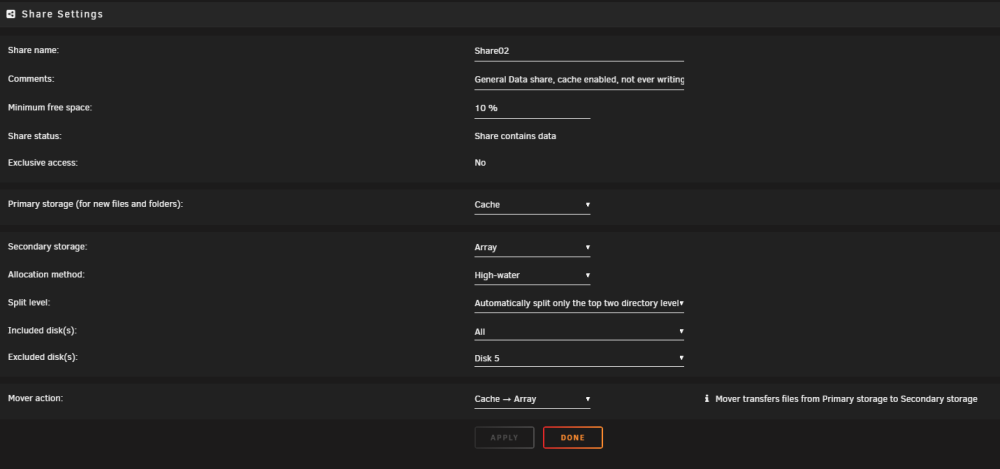Click the 'Primary storage (for new files and folders):' label
The width and height of the screenshot is (1000, 469).
[x=95, y=204]
